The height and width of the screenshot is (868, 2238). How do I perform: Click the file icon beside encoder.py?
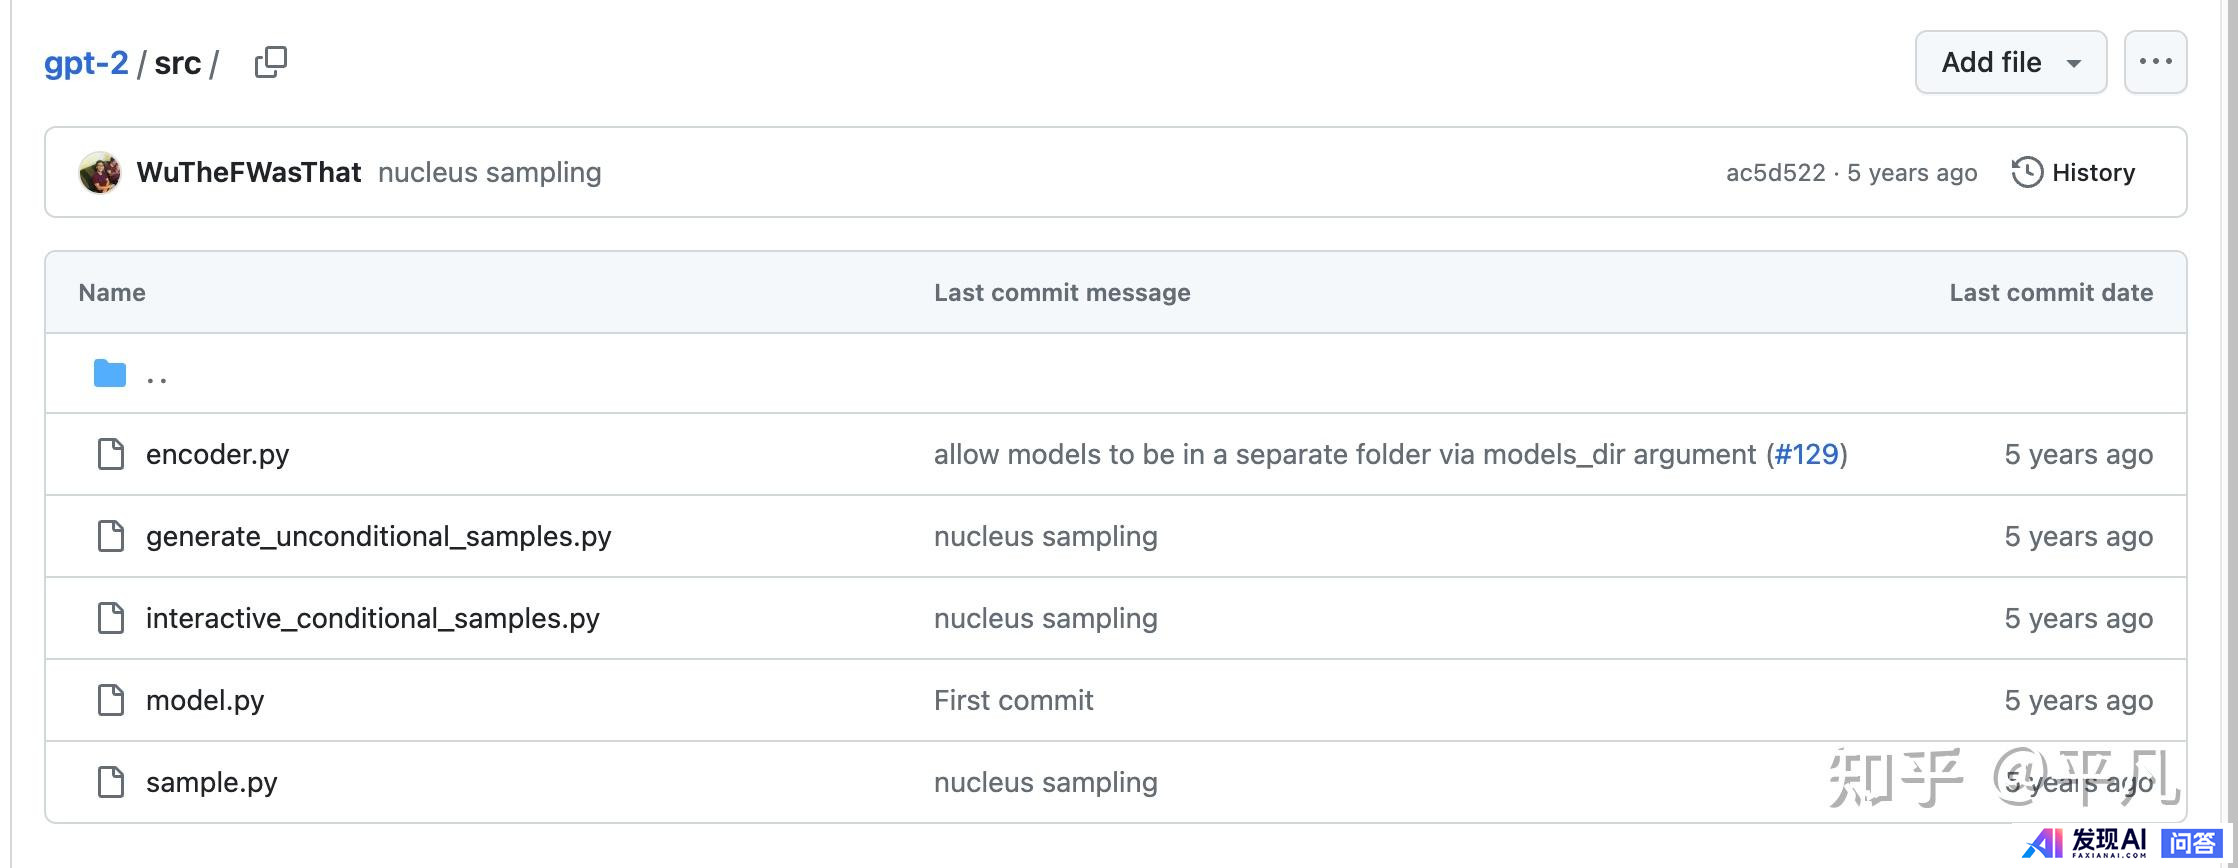[x=111, y=454]
